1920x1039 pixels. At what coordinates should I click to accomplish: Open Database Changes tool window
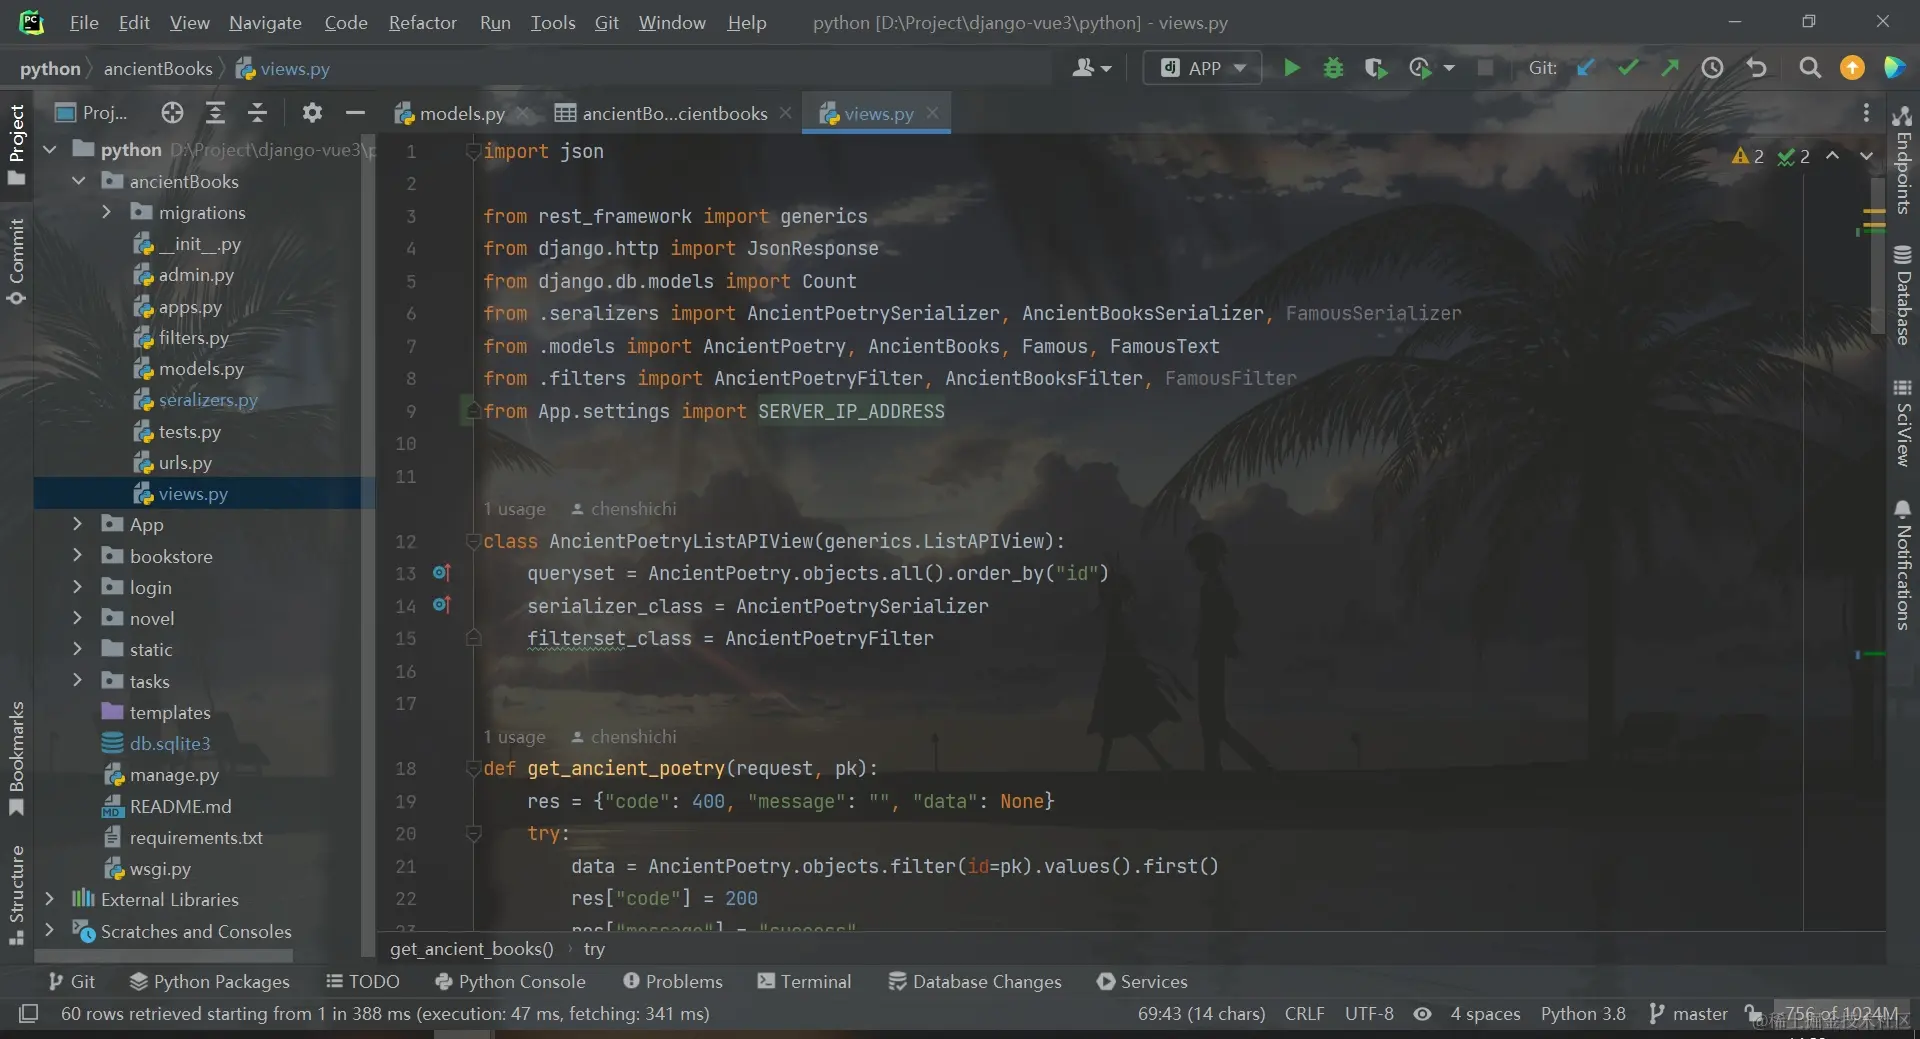click(975, 981)
